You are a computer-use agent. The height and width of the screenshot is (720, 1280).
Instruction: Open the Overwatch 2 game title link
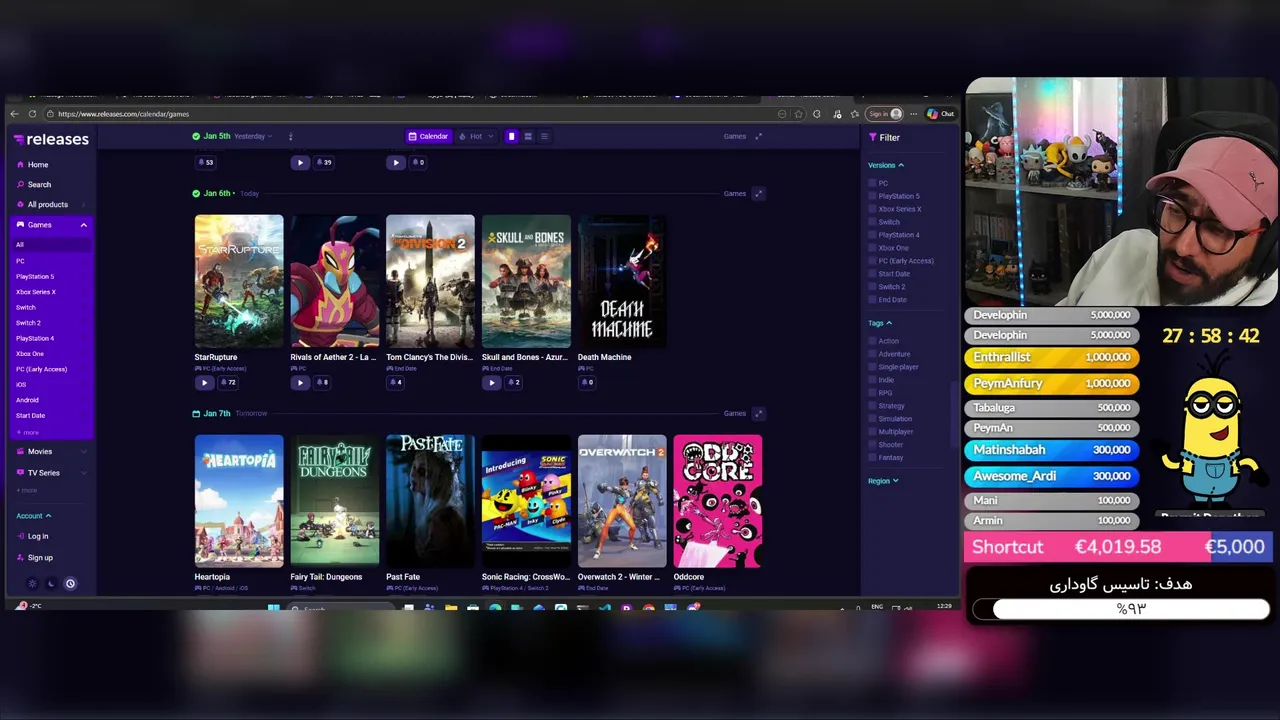click(621, 577)
